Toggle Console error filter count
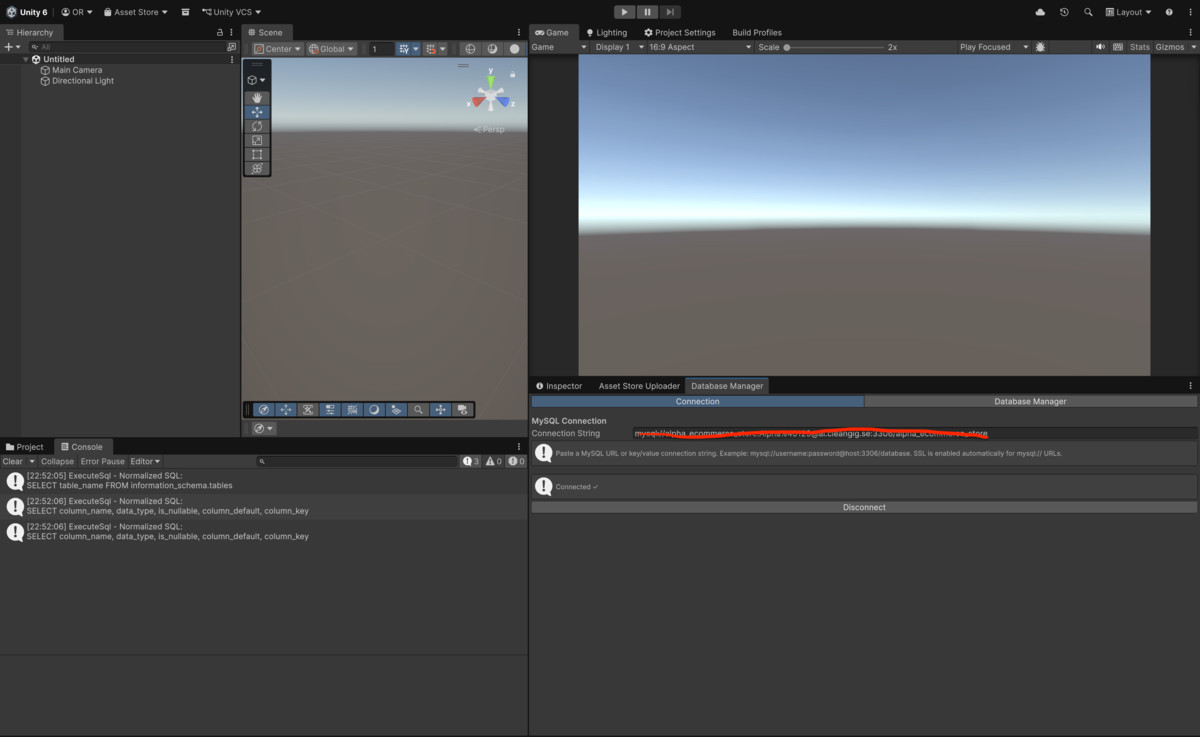 coord(515,461)
